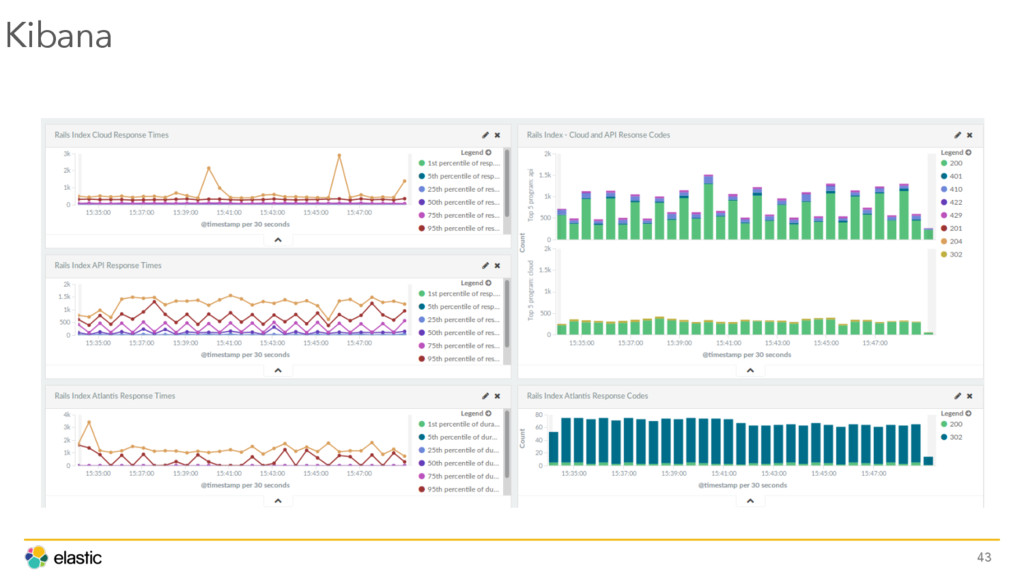Select the 422 legend entry in Cloud and API codes

coord(952,202)
